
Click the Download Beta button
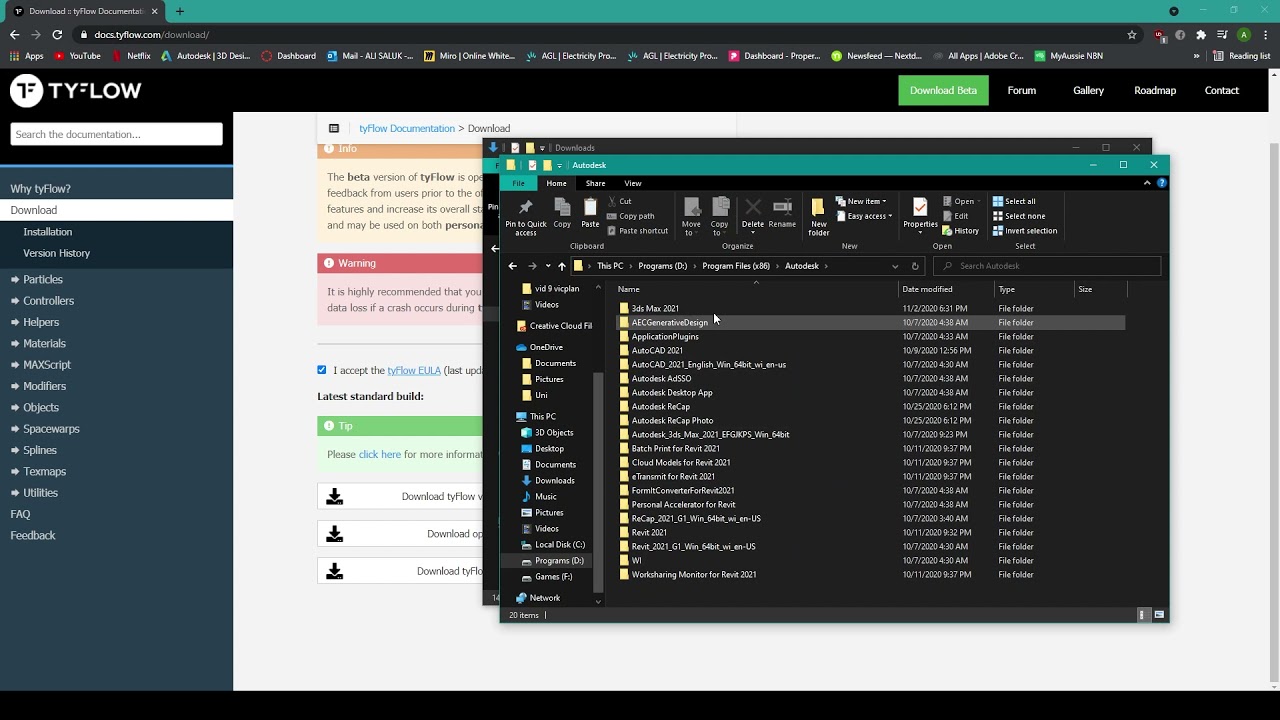pos(943,90)
